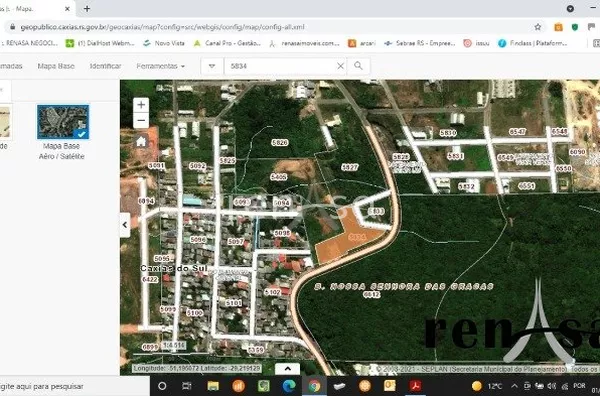The height and width of the screenshot is (396, 600).
Task: Click the green shield extension icon
Action: [575, 27]
